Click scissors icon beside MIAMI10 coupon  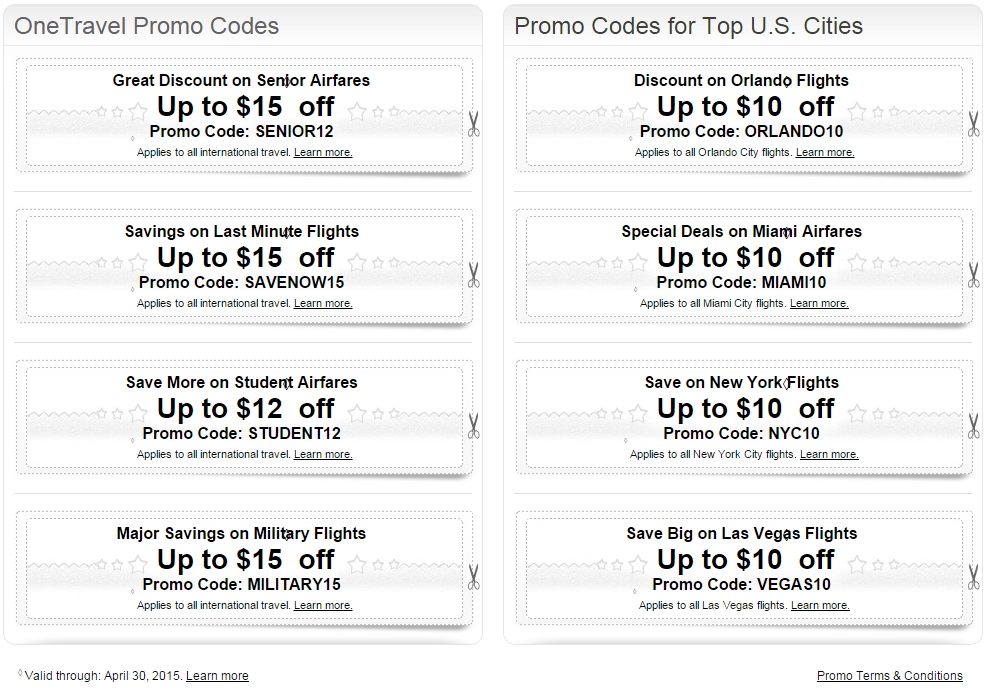(x=973, y=275)
